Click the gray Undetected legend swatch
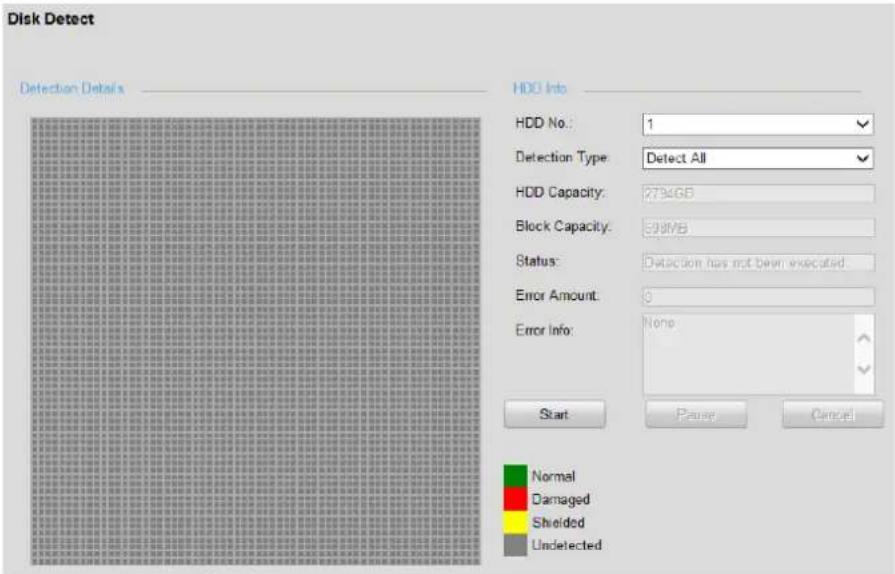The image size is (895, 574). point(515,545)
